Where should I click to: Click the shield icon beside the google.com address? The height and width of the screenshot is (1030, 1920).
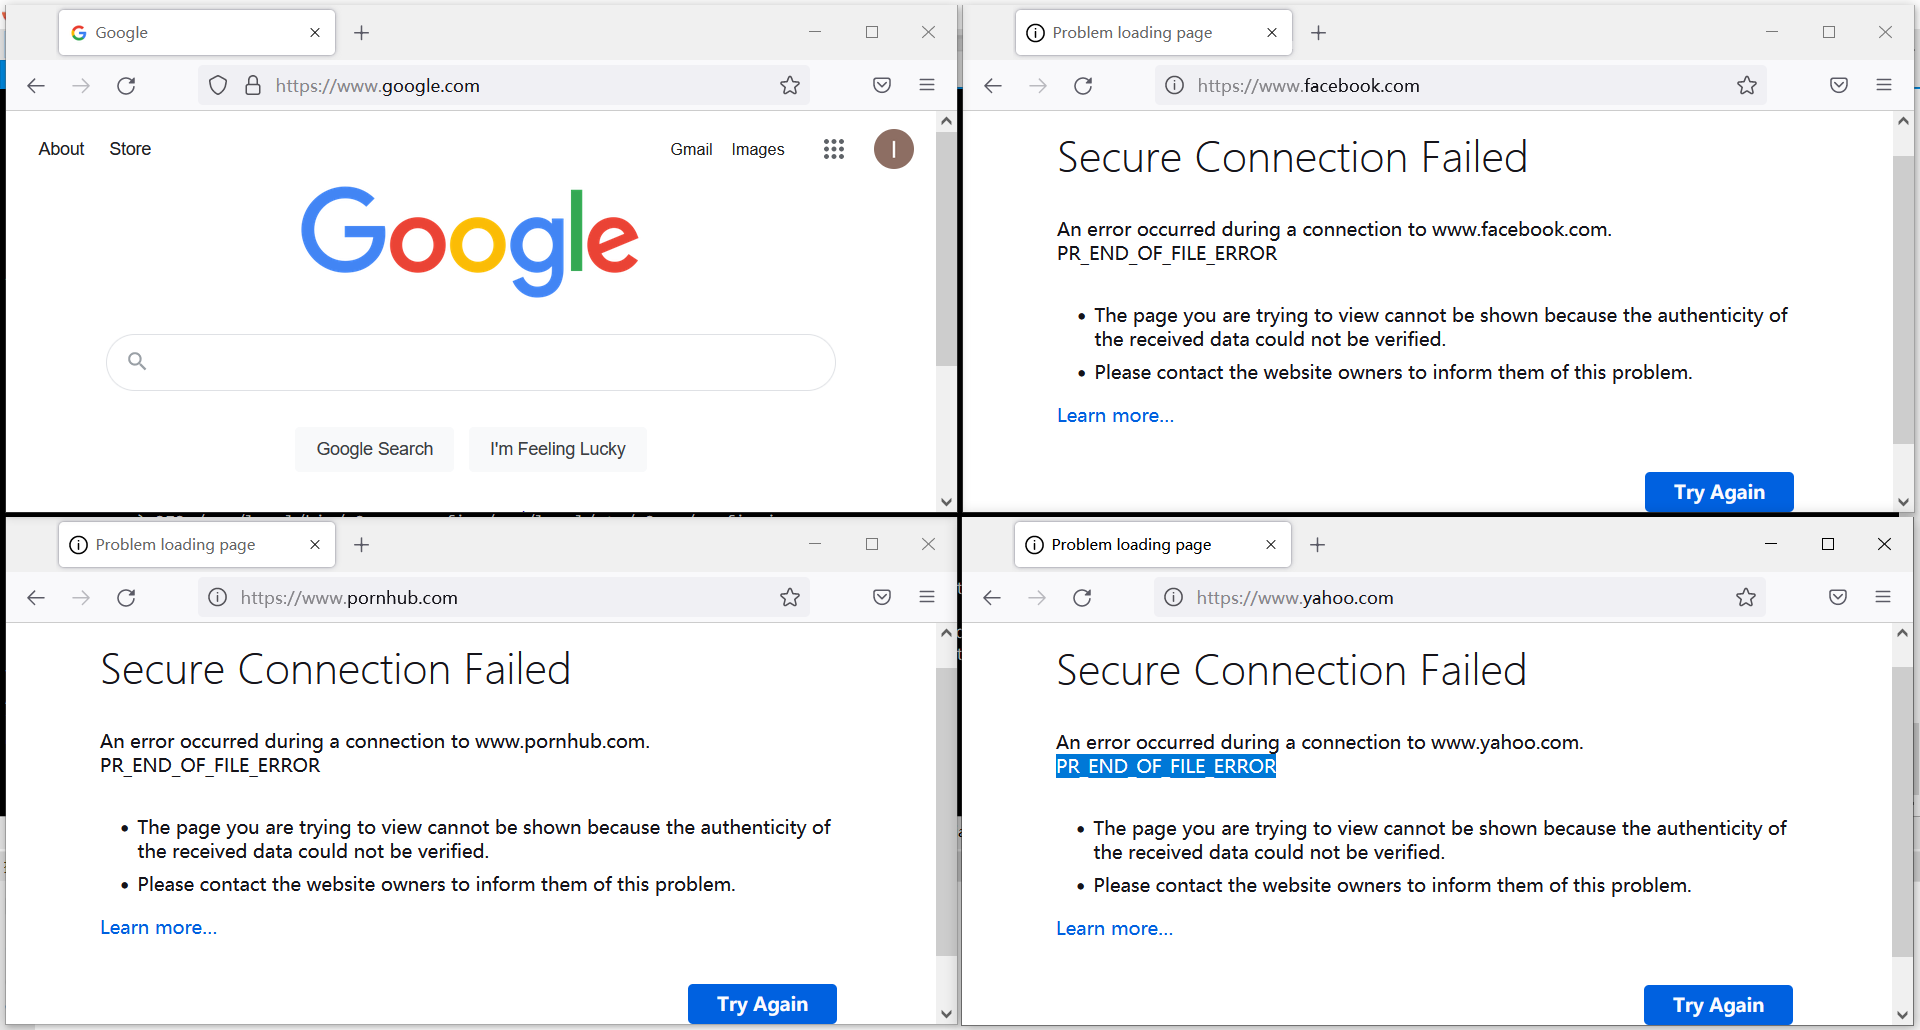click(218, 86)
